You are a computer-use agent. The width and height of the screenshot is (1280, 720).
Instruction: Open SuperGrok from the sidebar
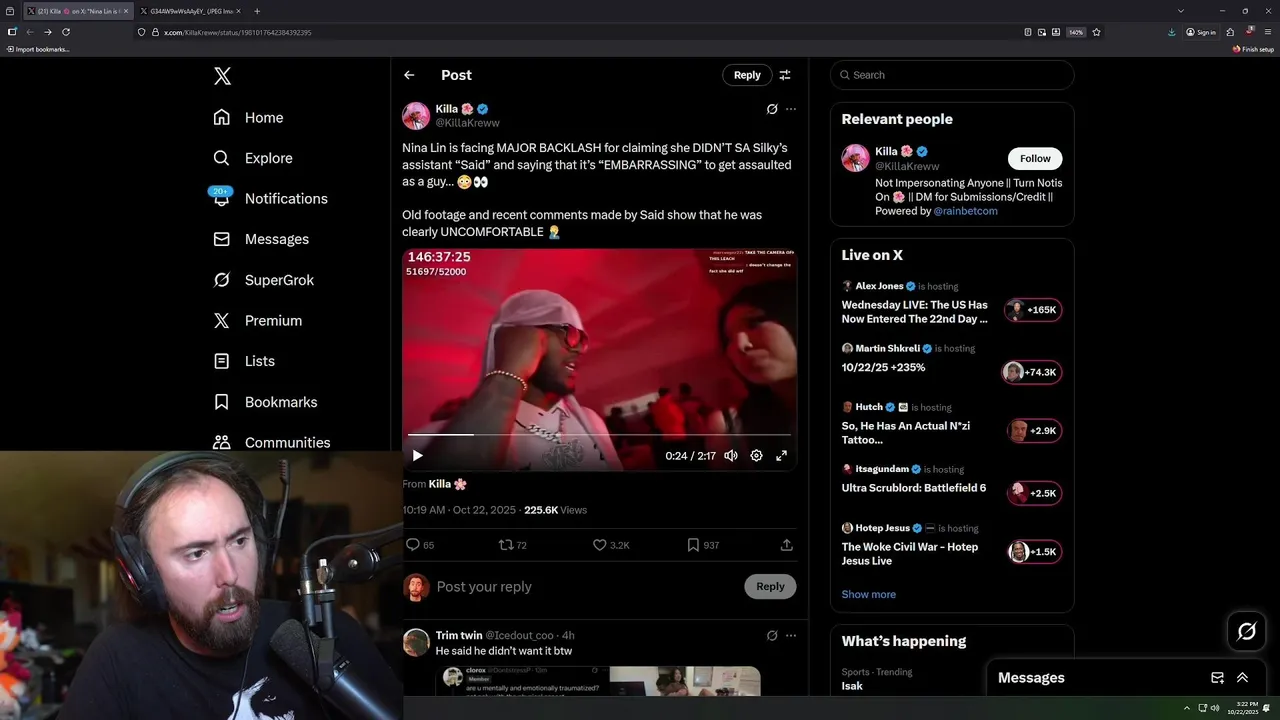tap(263, 280)
